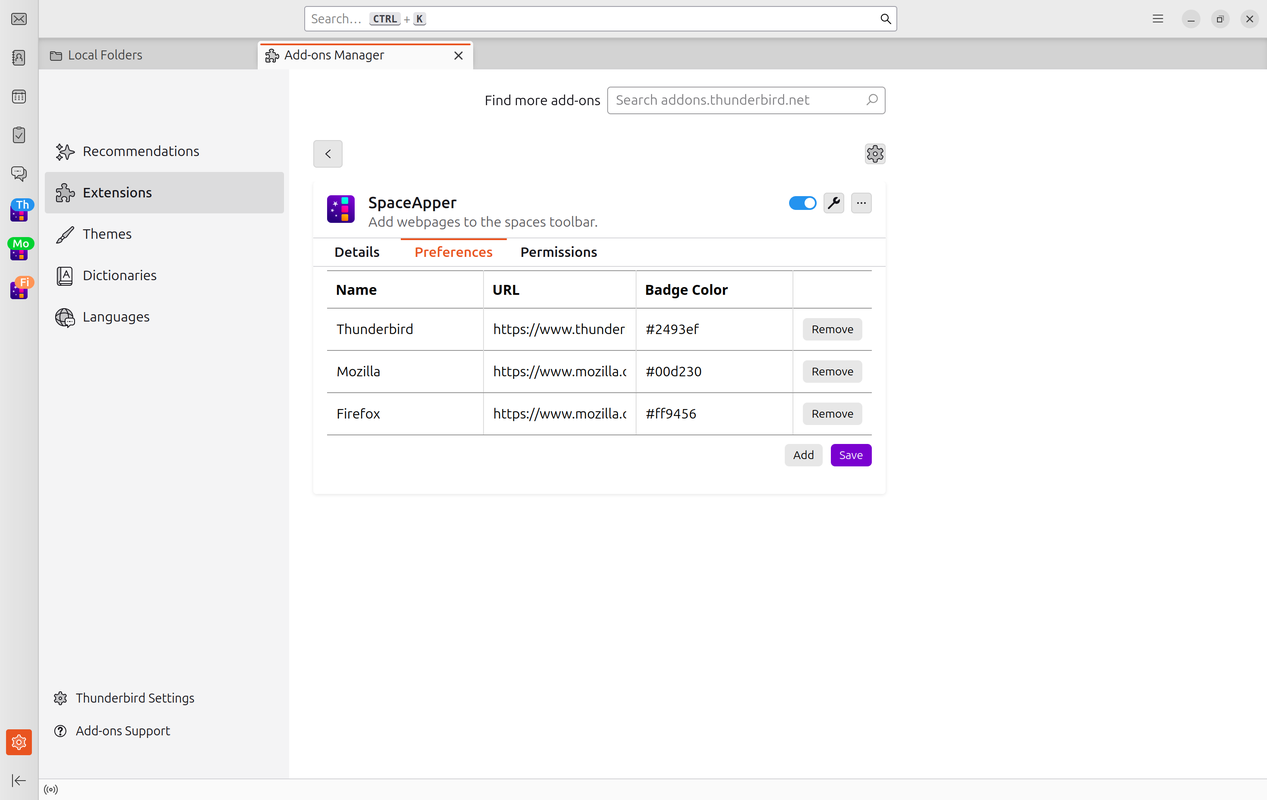This screenshot has width=1267, height=800.
Task: Edit badge color #ff9456
Action: point(714,413)
